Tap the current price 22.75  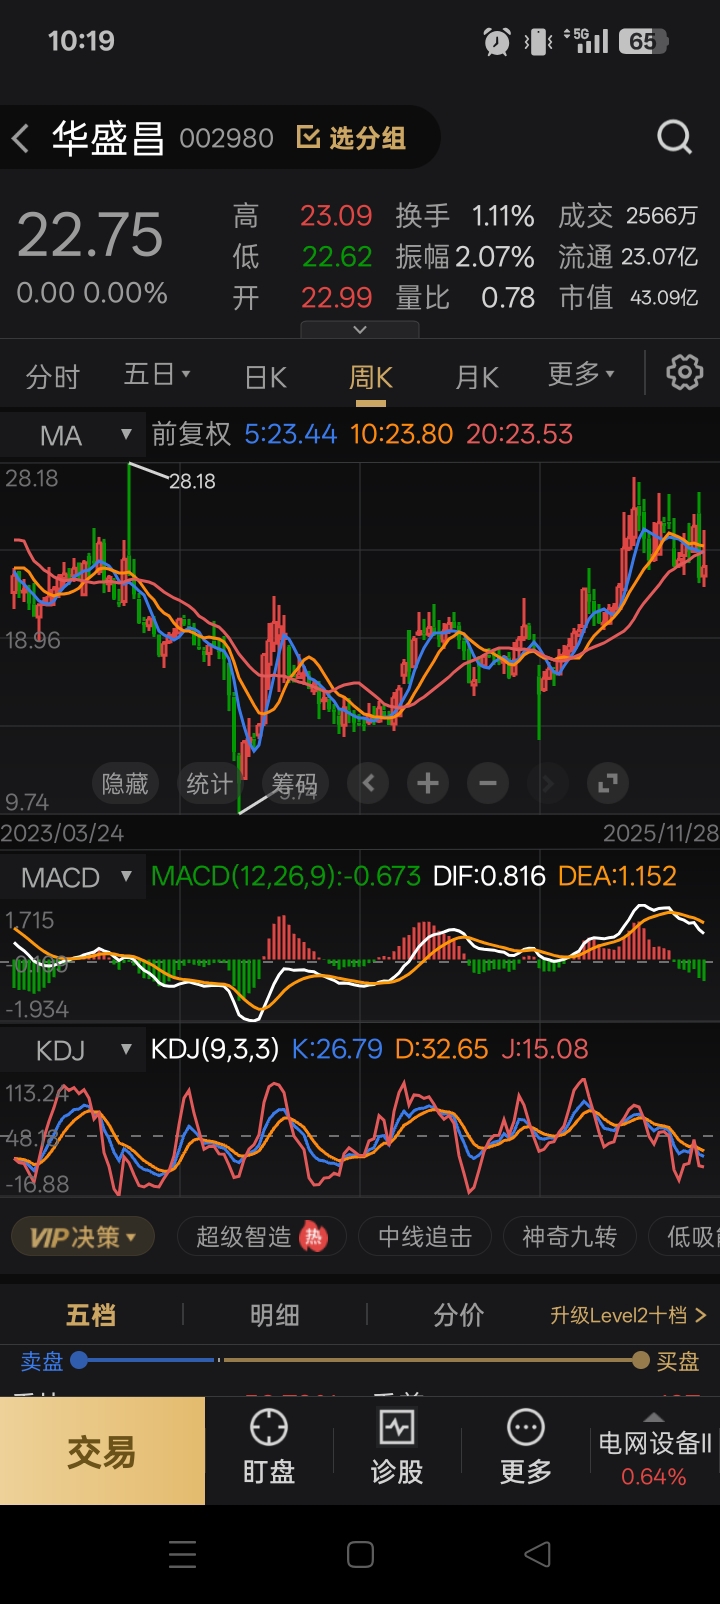(x=90, y=235)
